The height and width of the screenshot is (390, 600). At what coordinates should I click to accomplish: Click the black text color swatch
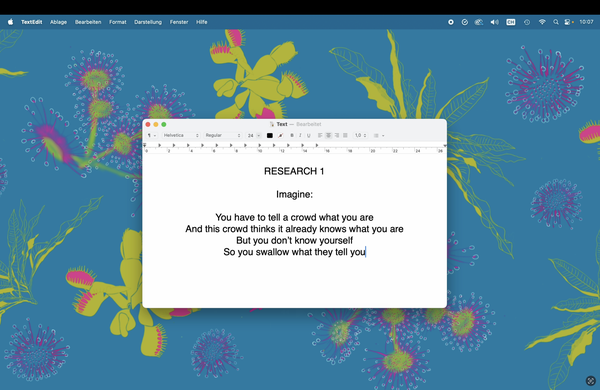(x=270, y=135)
